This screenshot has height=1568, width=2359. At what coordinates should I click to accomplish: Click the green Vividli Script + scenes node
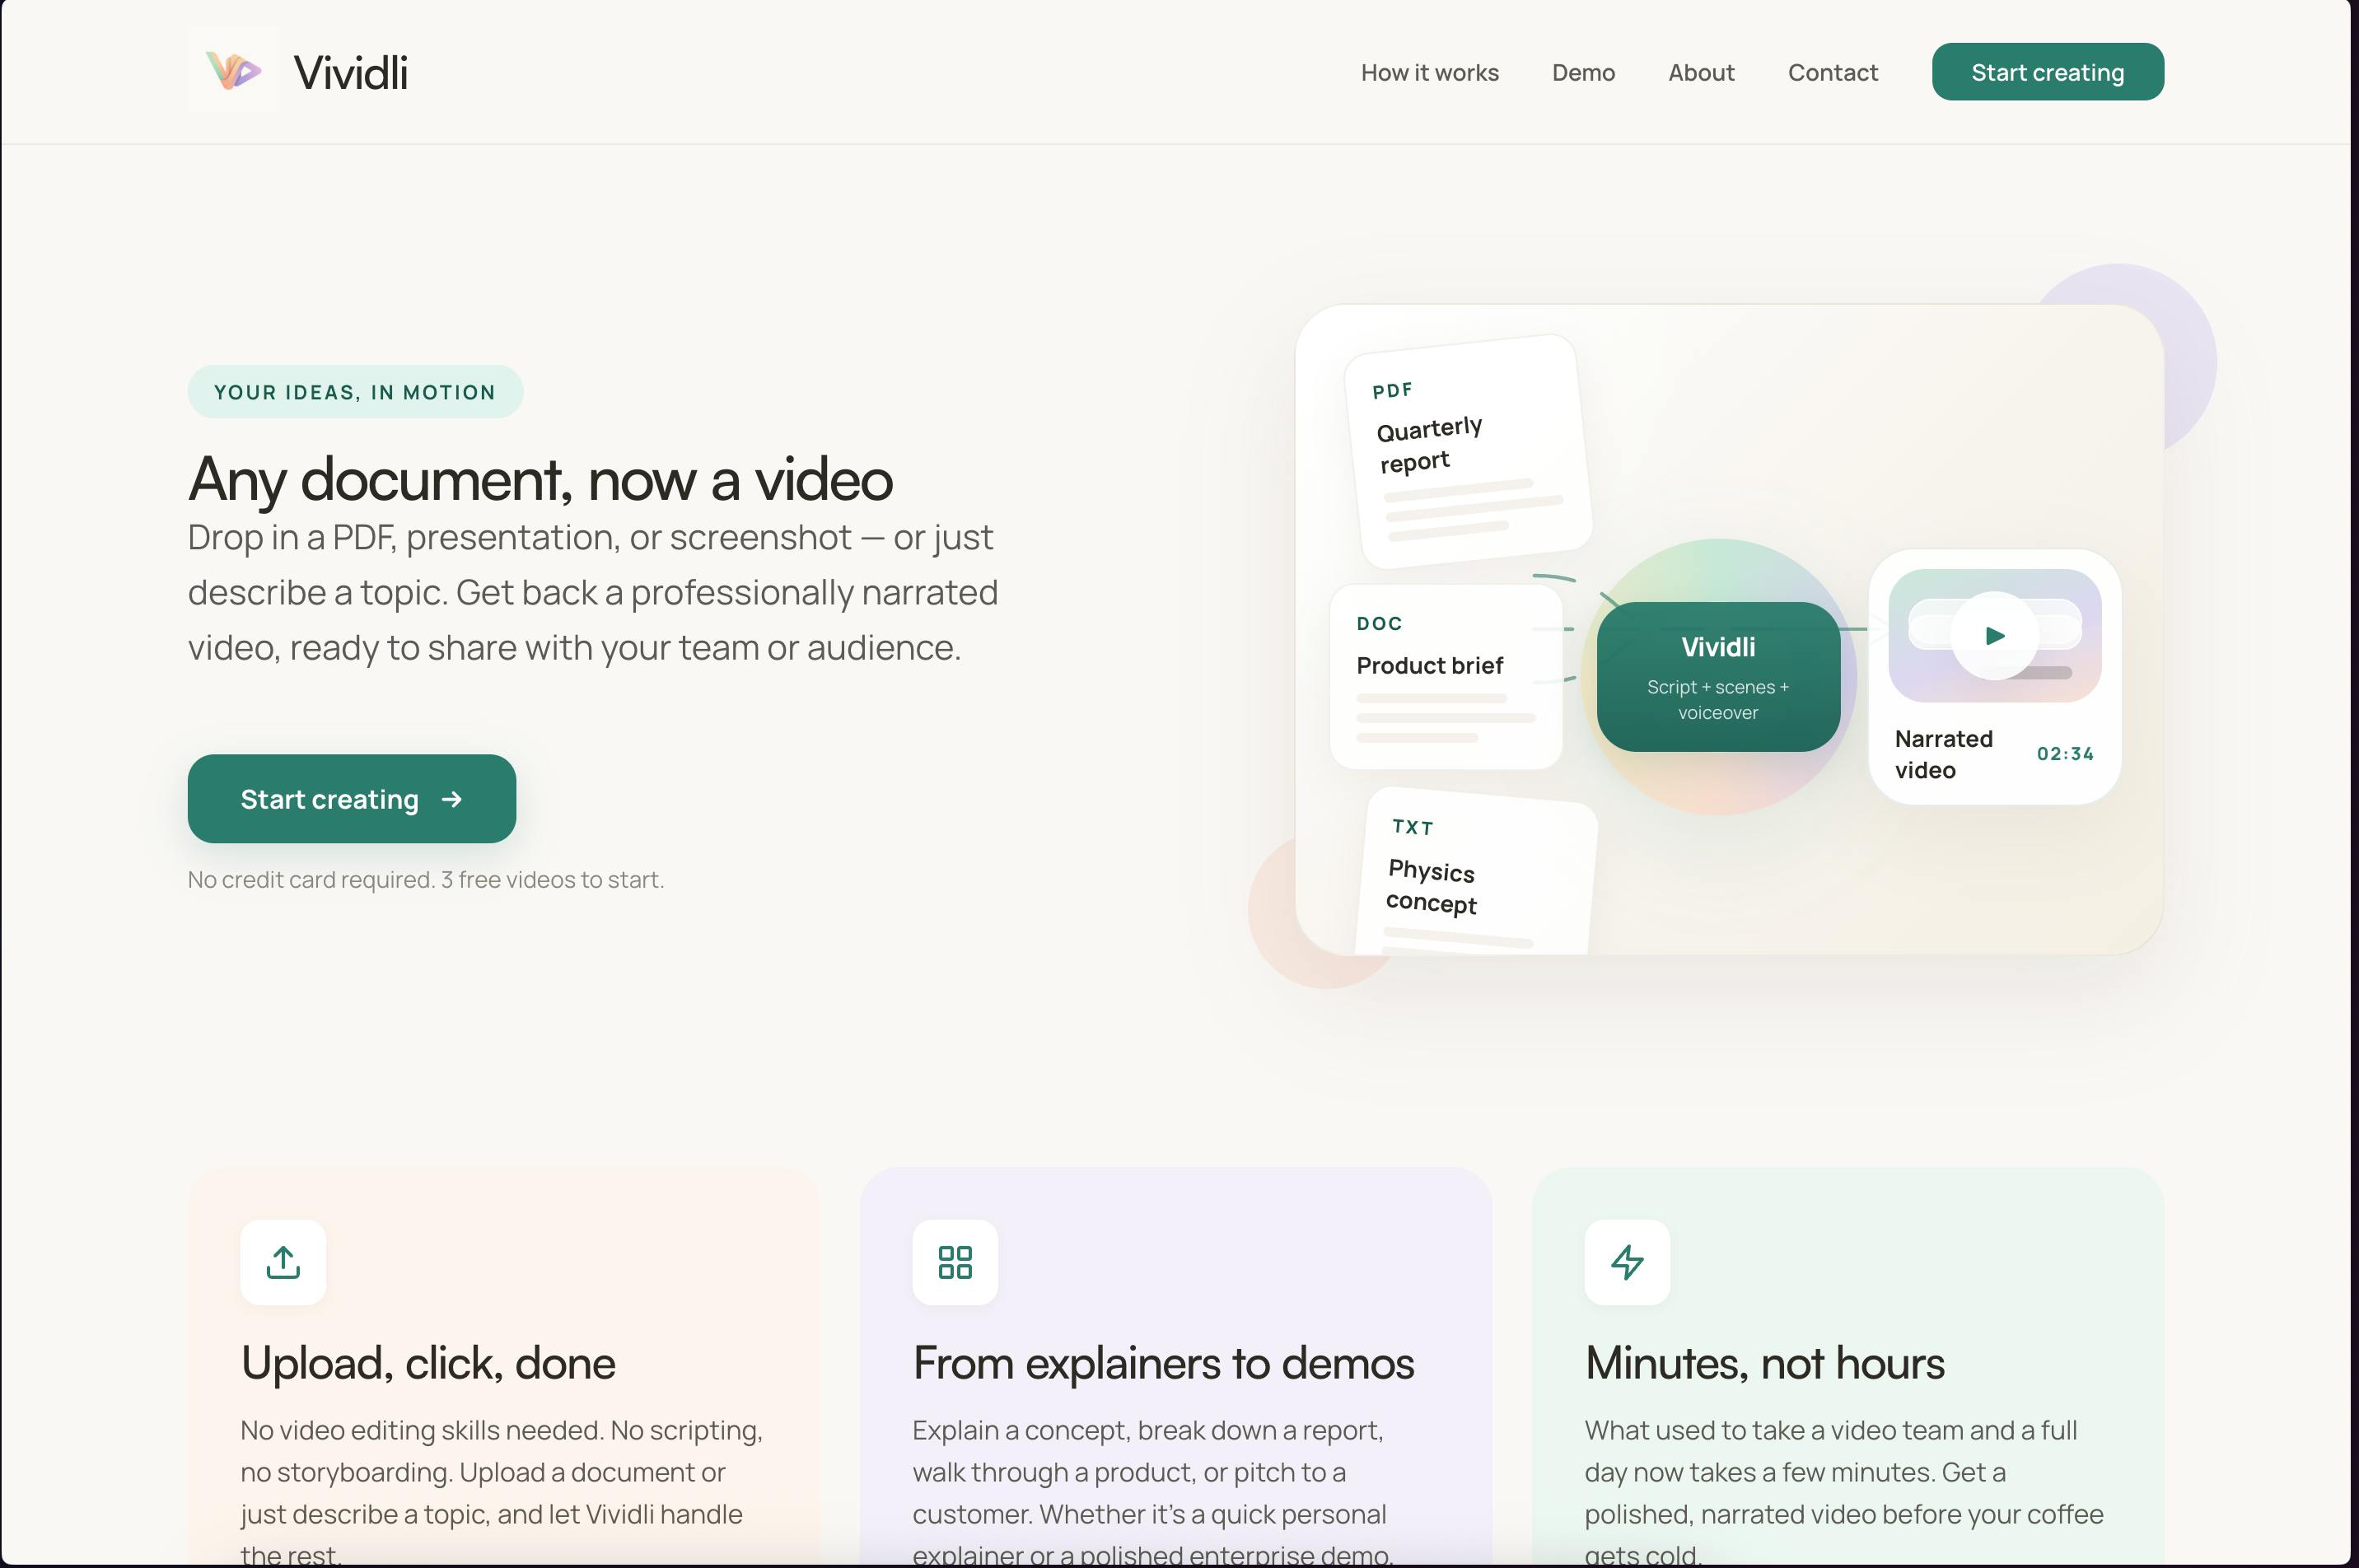[x=1718, y=676]
